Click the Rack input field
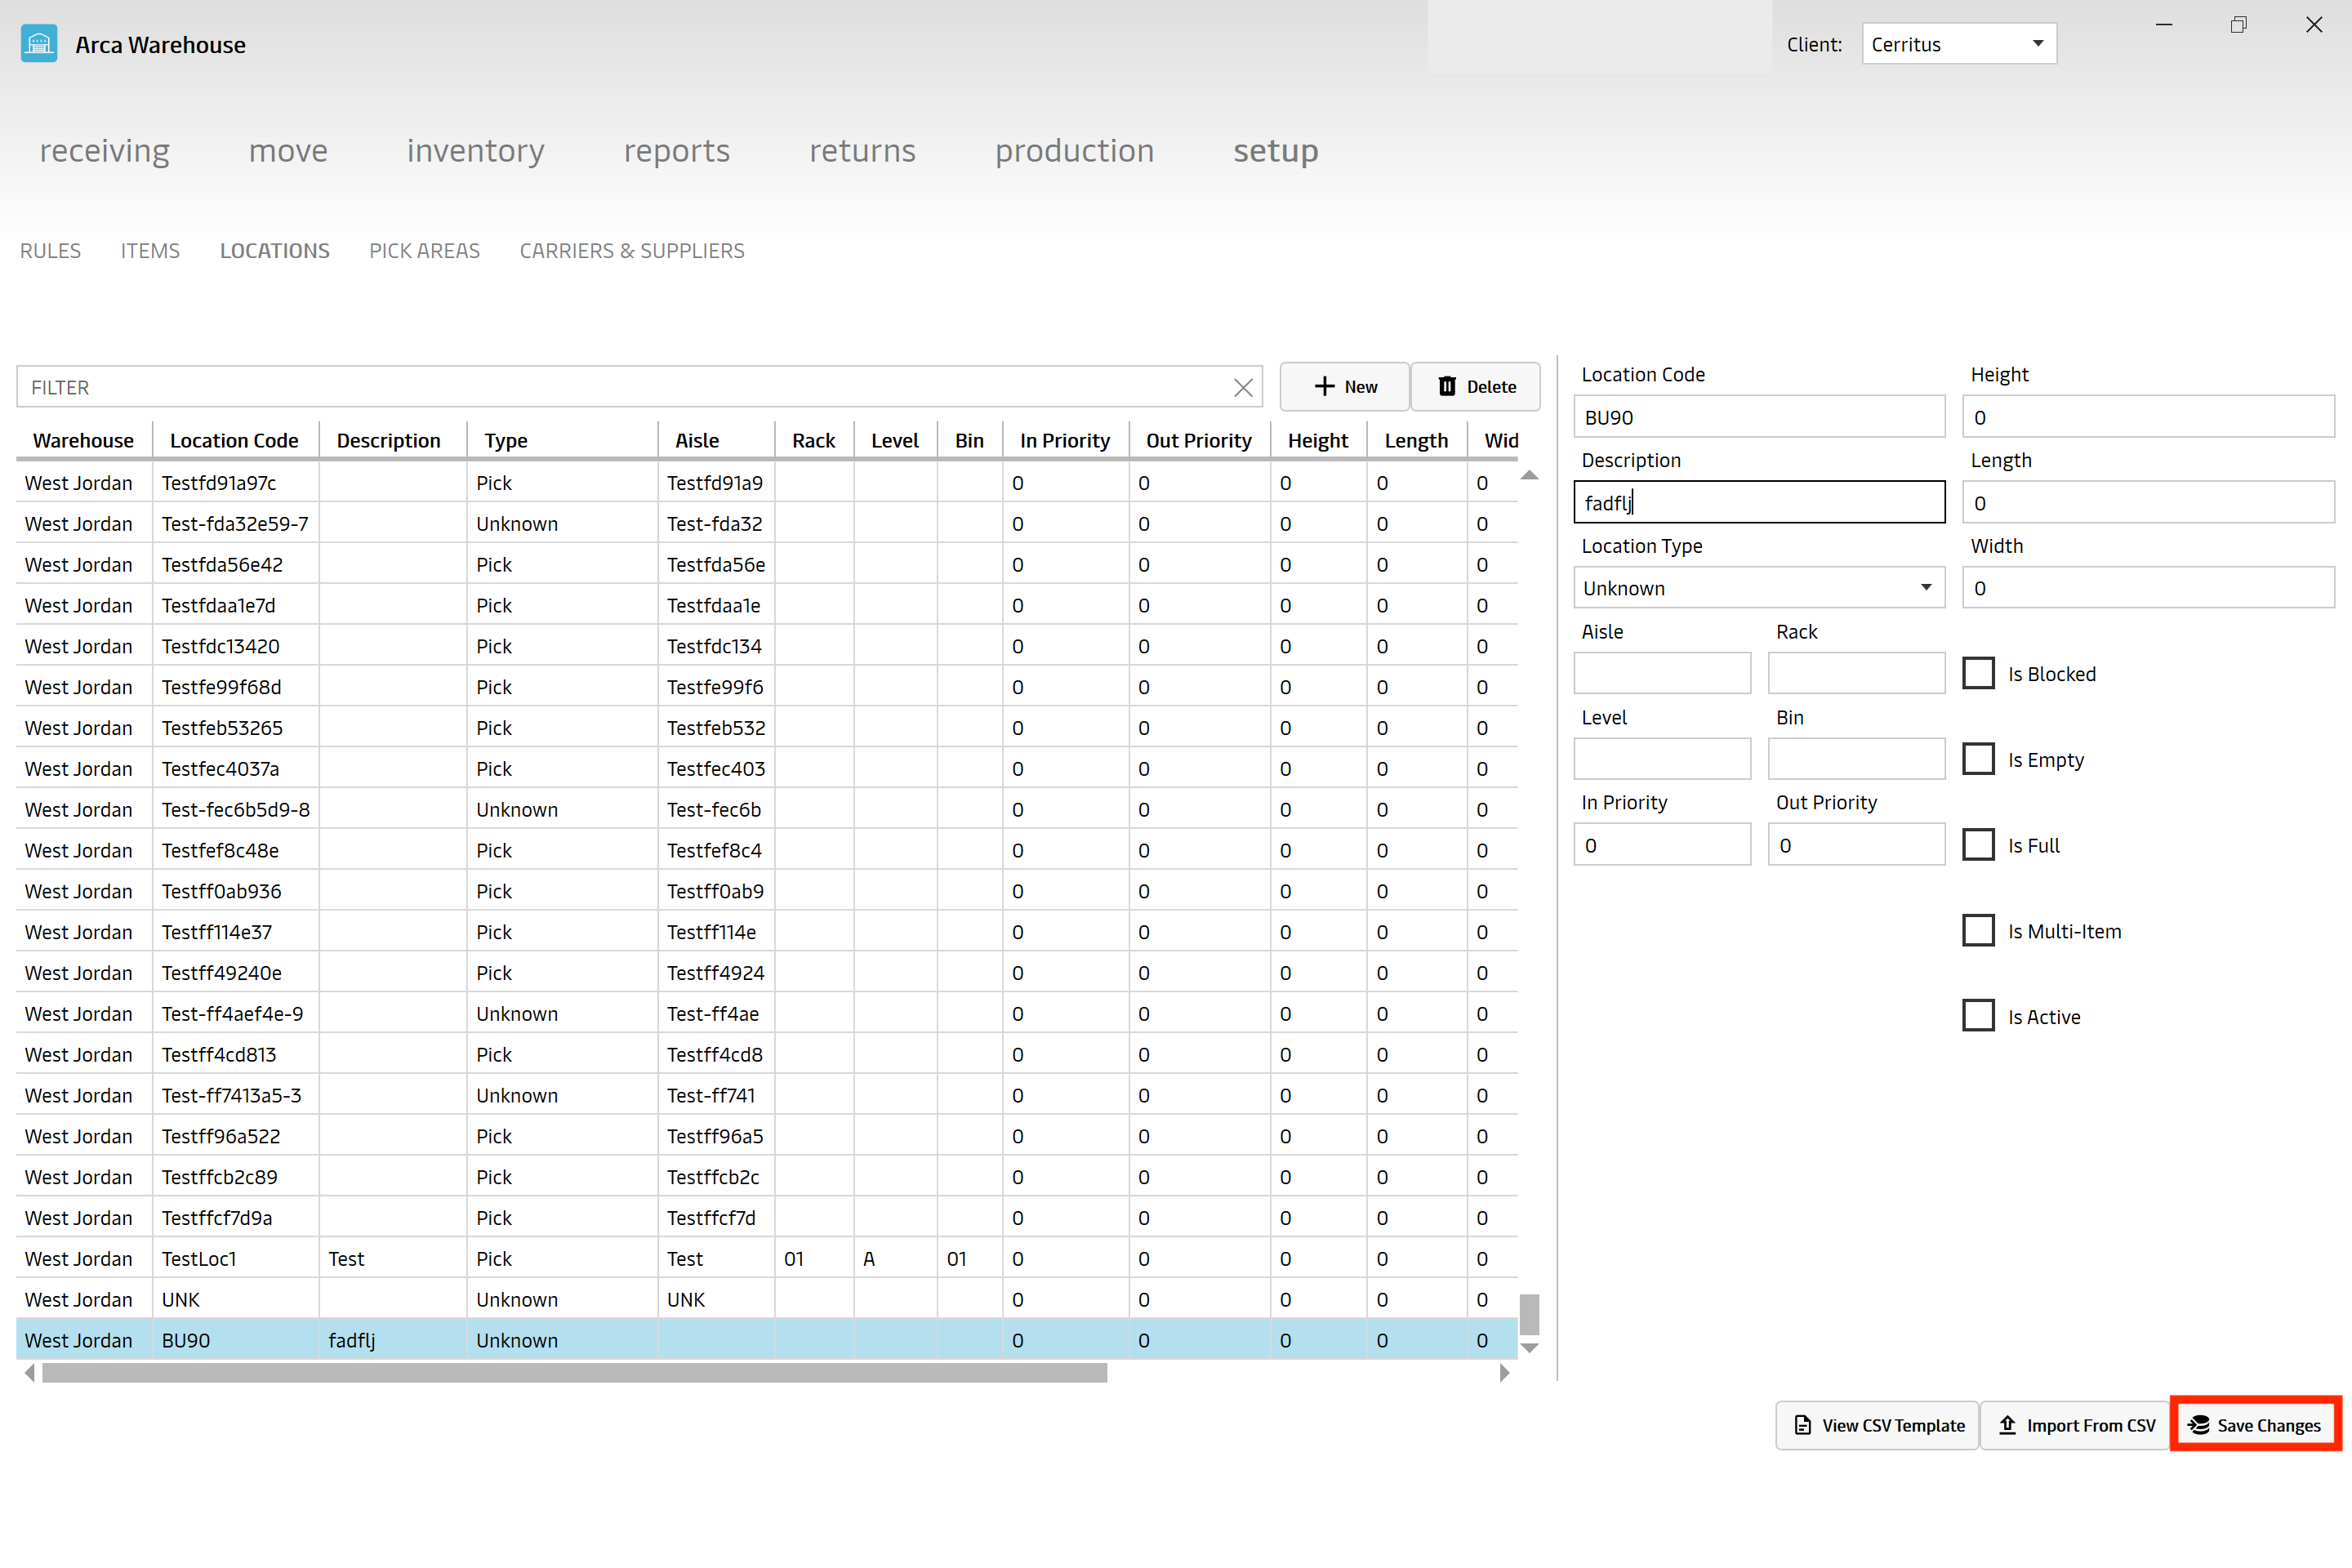 [x=1856, y=674]
